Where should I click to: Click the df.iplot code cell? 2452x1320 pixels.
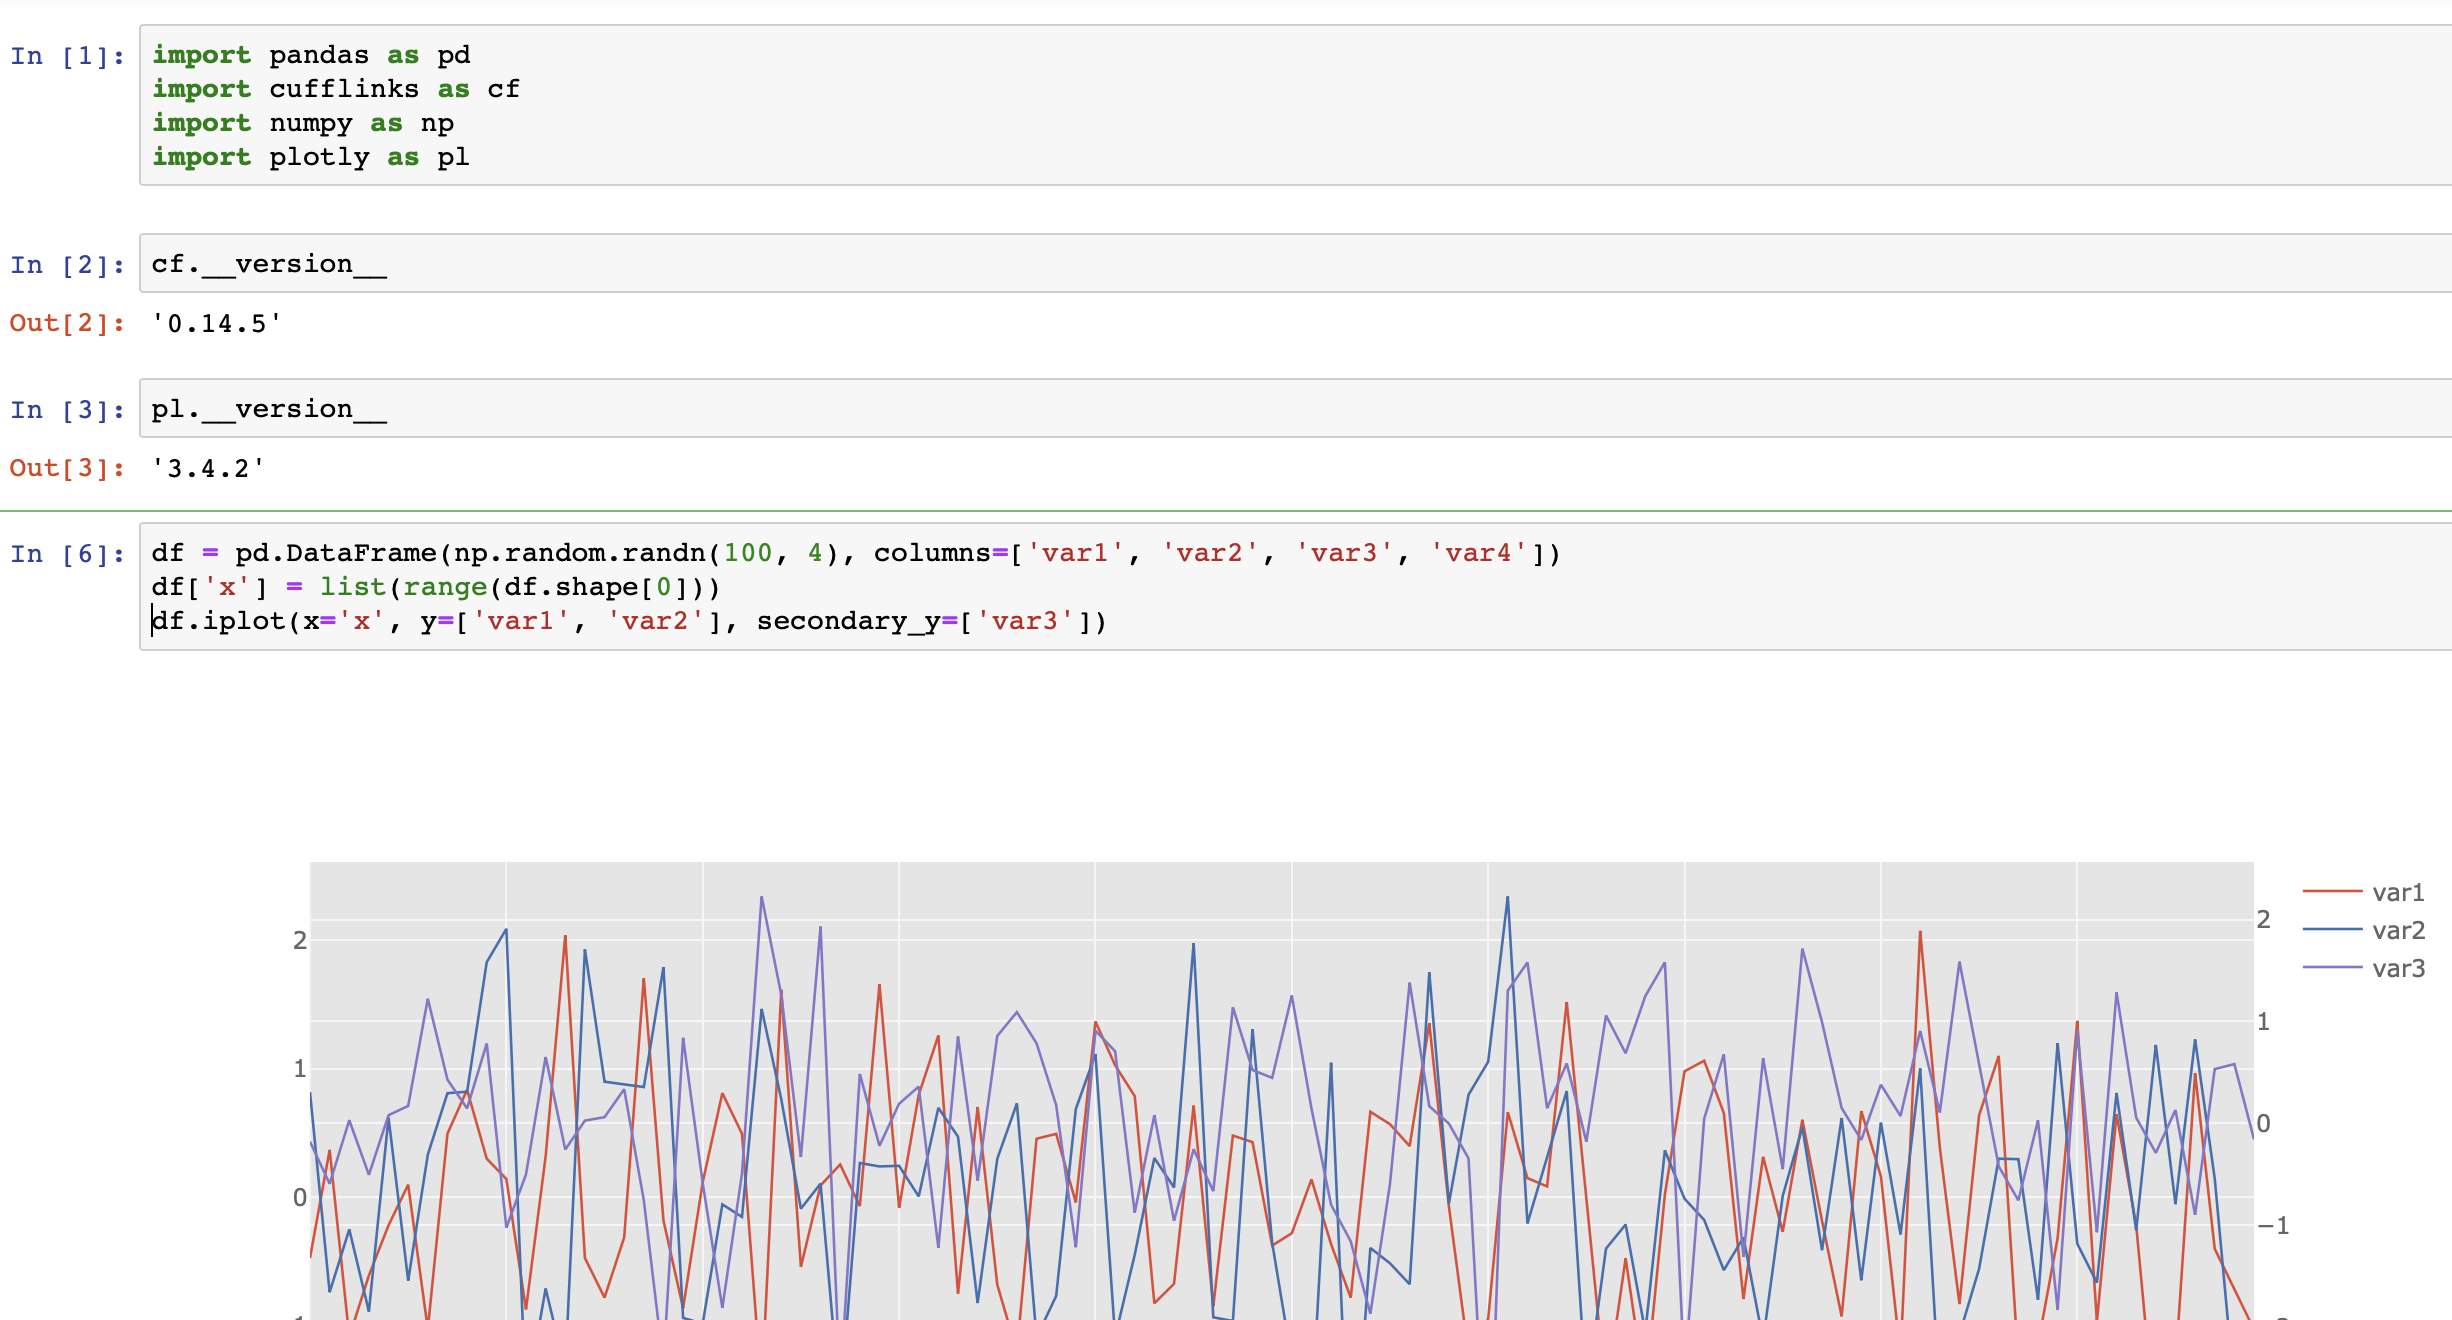coord(1295,587)
